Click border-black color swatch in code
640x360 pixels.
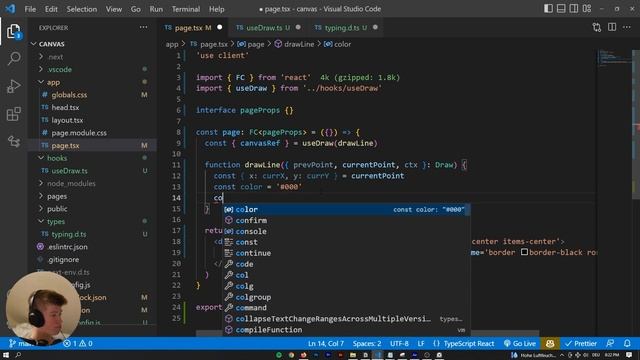tap(524, 252)
